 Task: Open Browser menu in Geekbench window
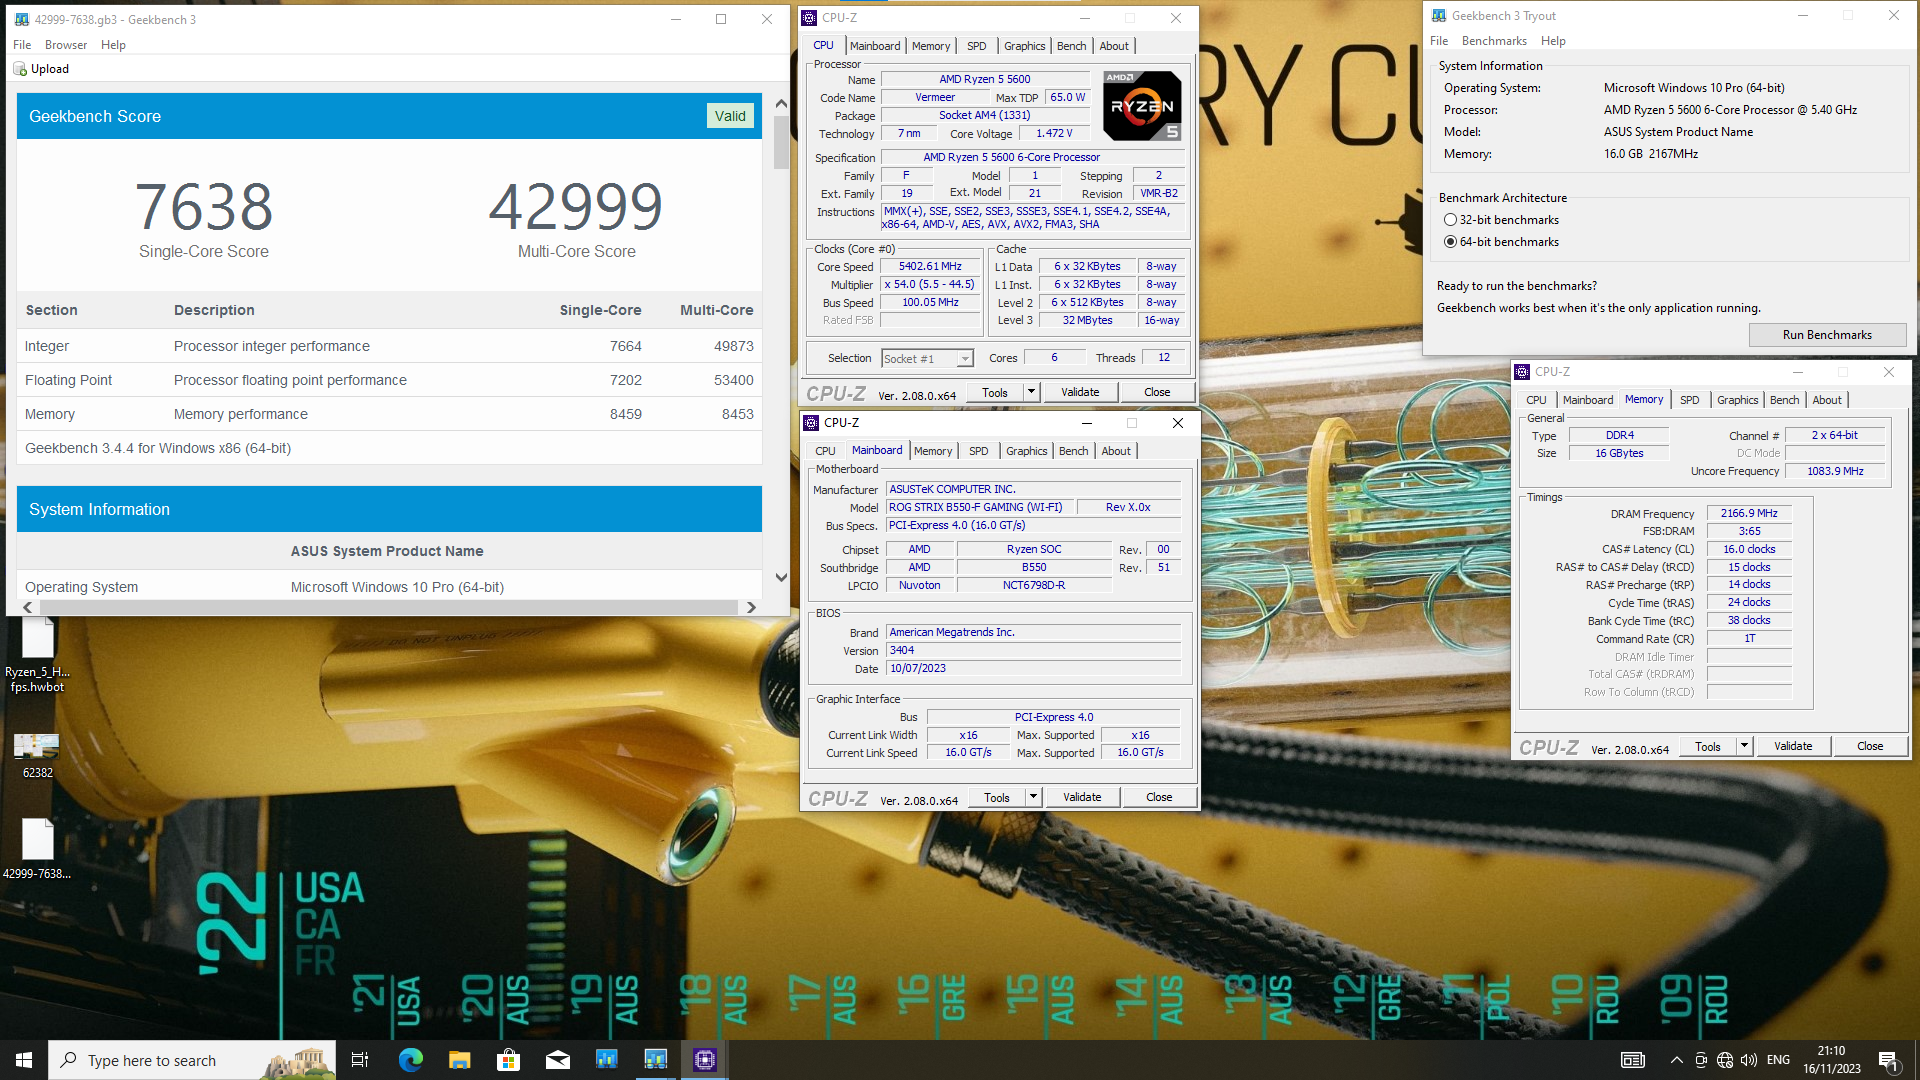(x=66, y=45)
